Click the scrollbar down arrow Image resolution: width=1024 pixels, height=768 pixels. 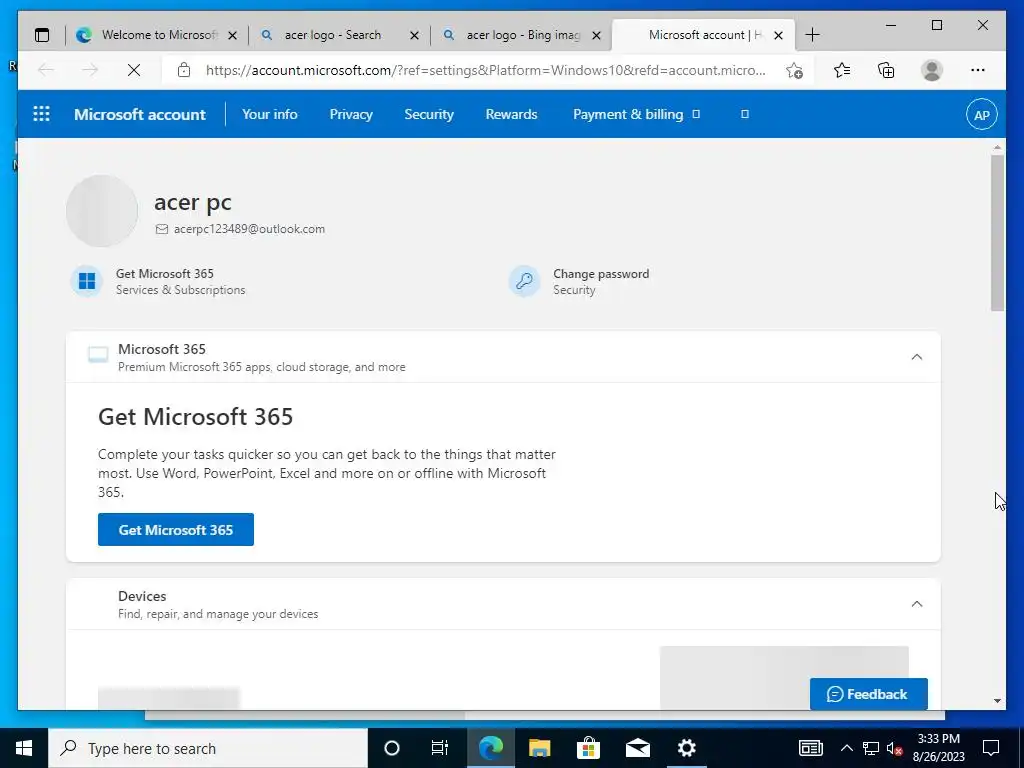point(997,701)
